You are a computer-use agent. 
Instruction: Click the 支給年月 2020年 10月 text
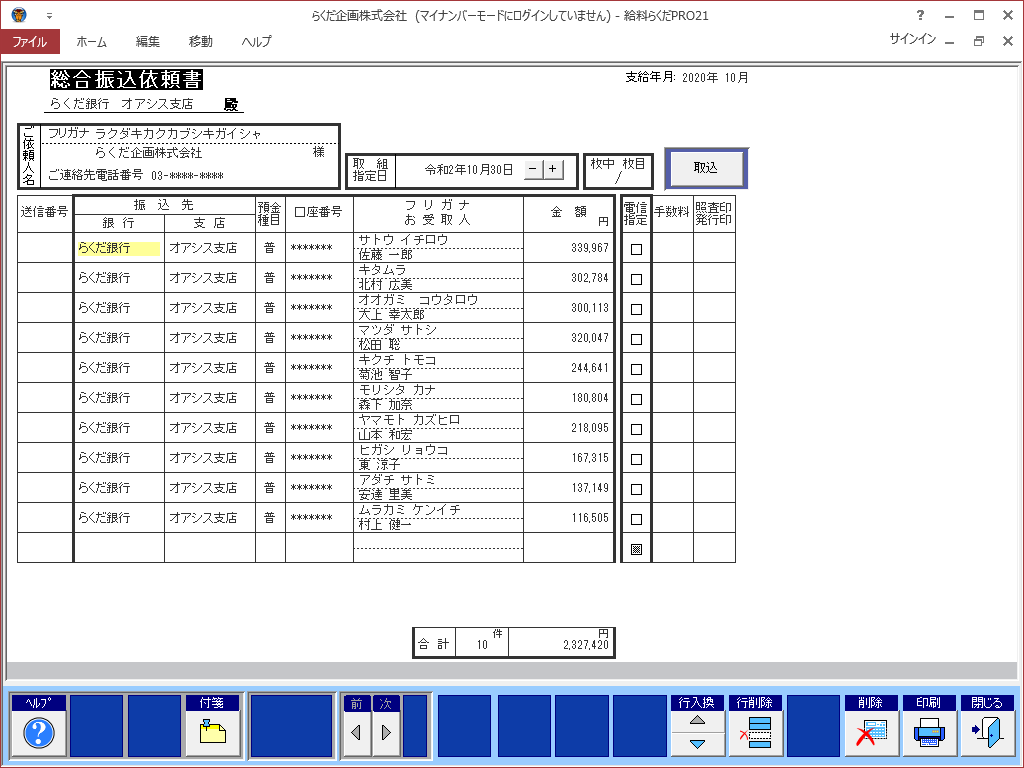(686, 78)
